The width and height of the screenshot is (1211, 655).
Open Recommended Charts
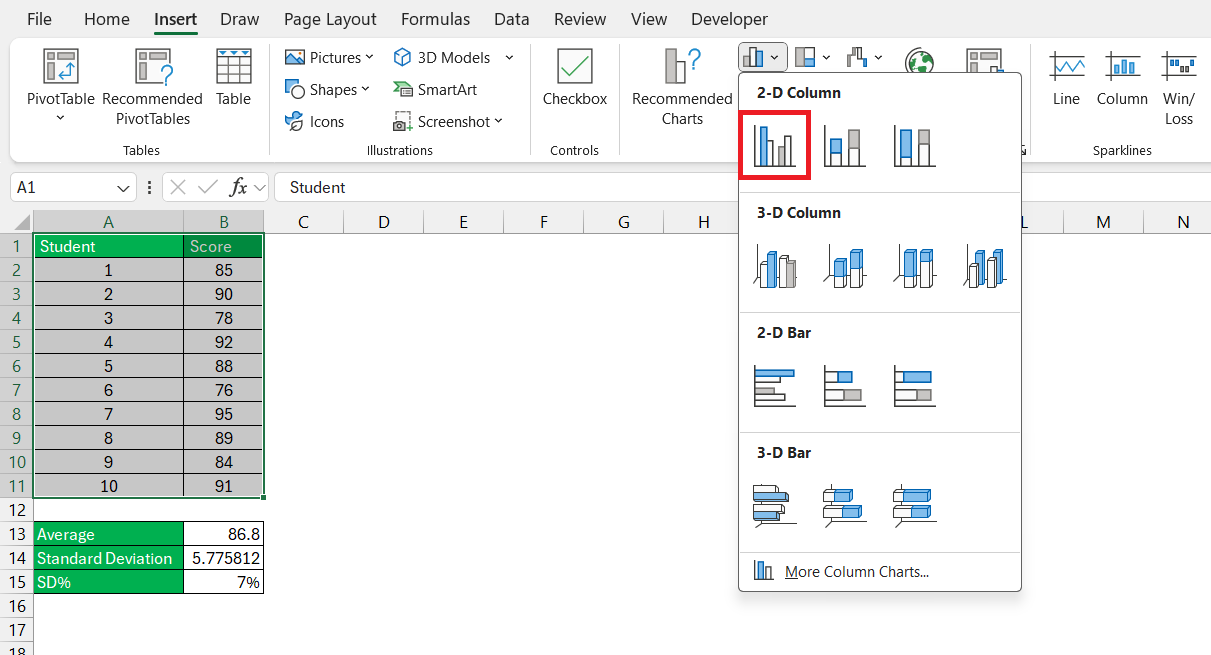tap(682, 87)
